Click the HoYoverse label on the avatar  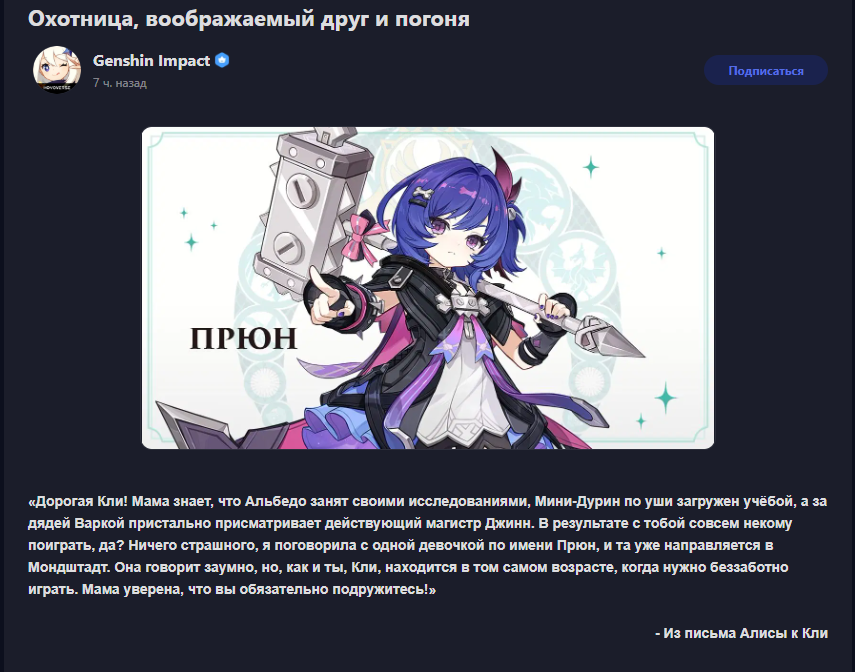(57, 87)
